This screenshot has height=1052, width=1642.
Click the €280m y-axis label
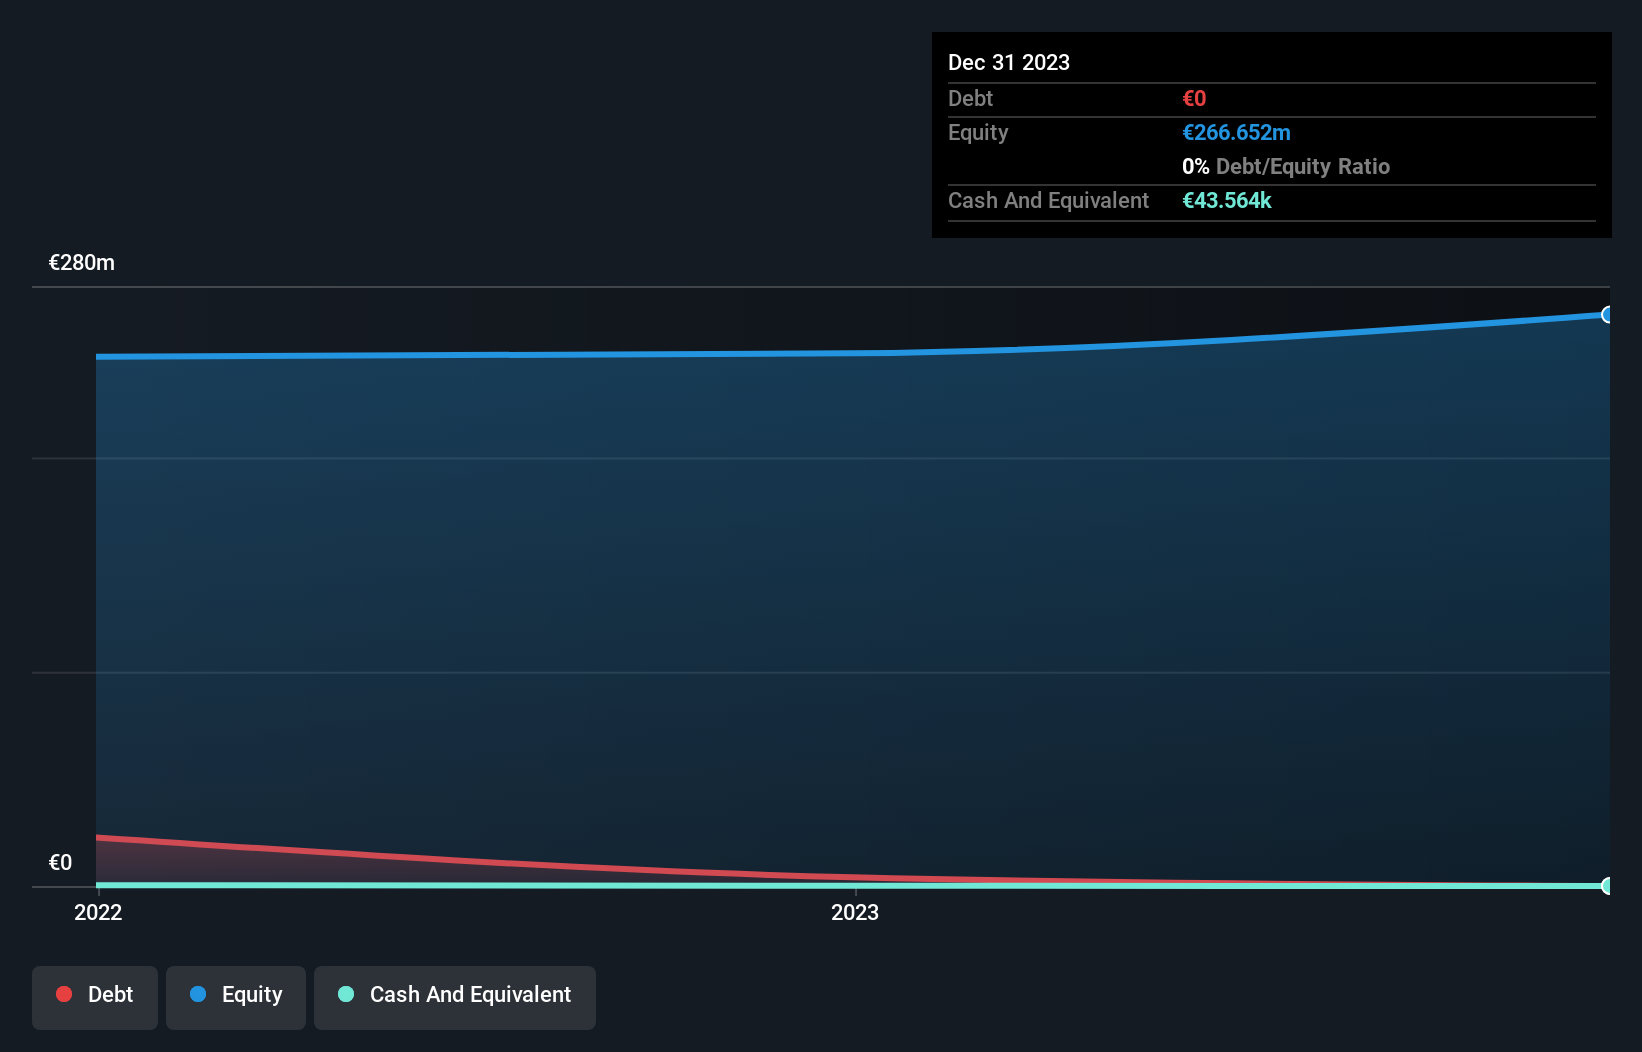82,263
